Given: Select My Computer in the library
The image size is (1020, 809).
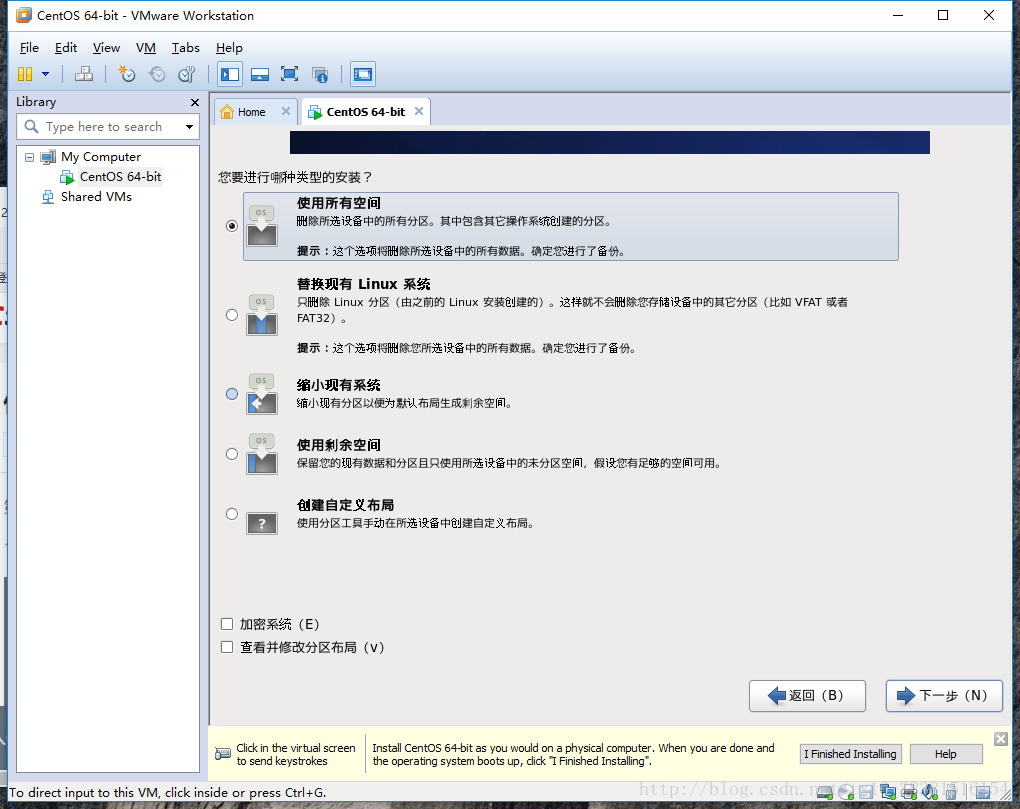Looking at the screenshot, I should (x=101, y=157).
